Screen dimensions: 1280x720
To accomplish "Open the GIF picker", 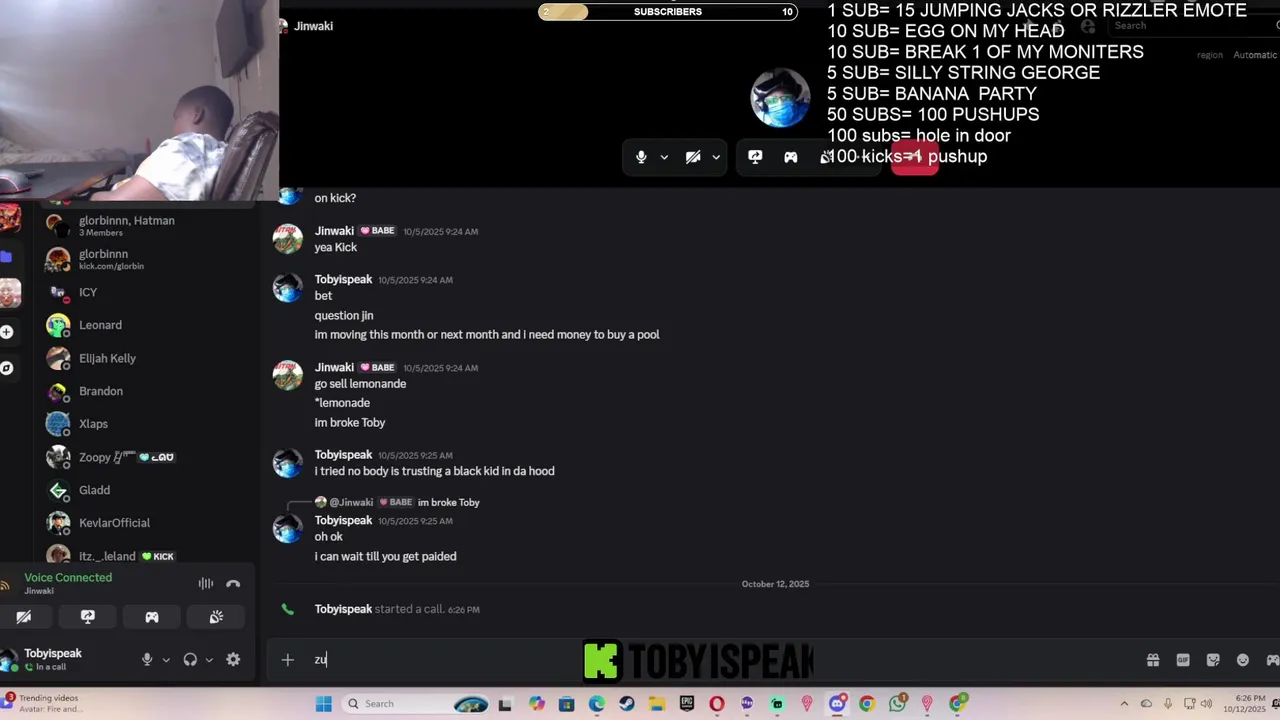I will click(1183, 660).
